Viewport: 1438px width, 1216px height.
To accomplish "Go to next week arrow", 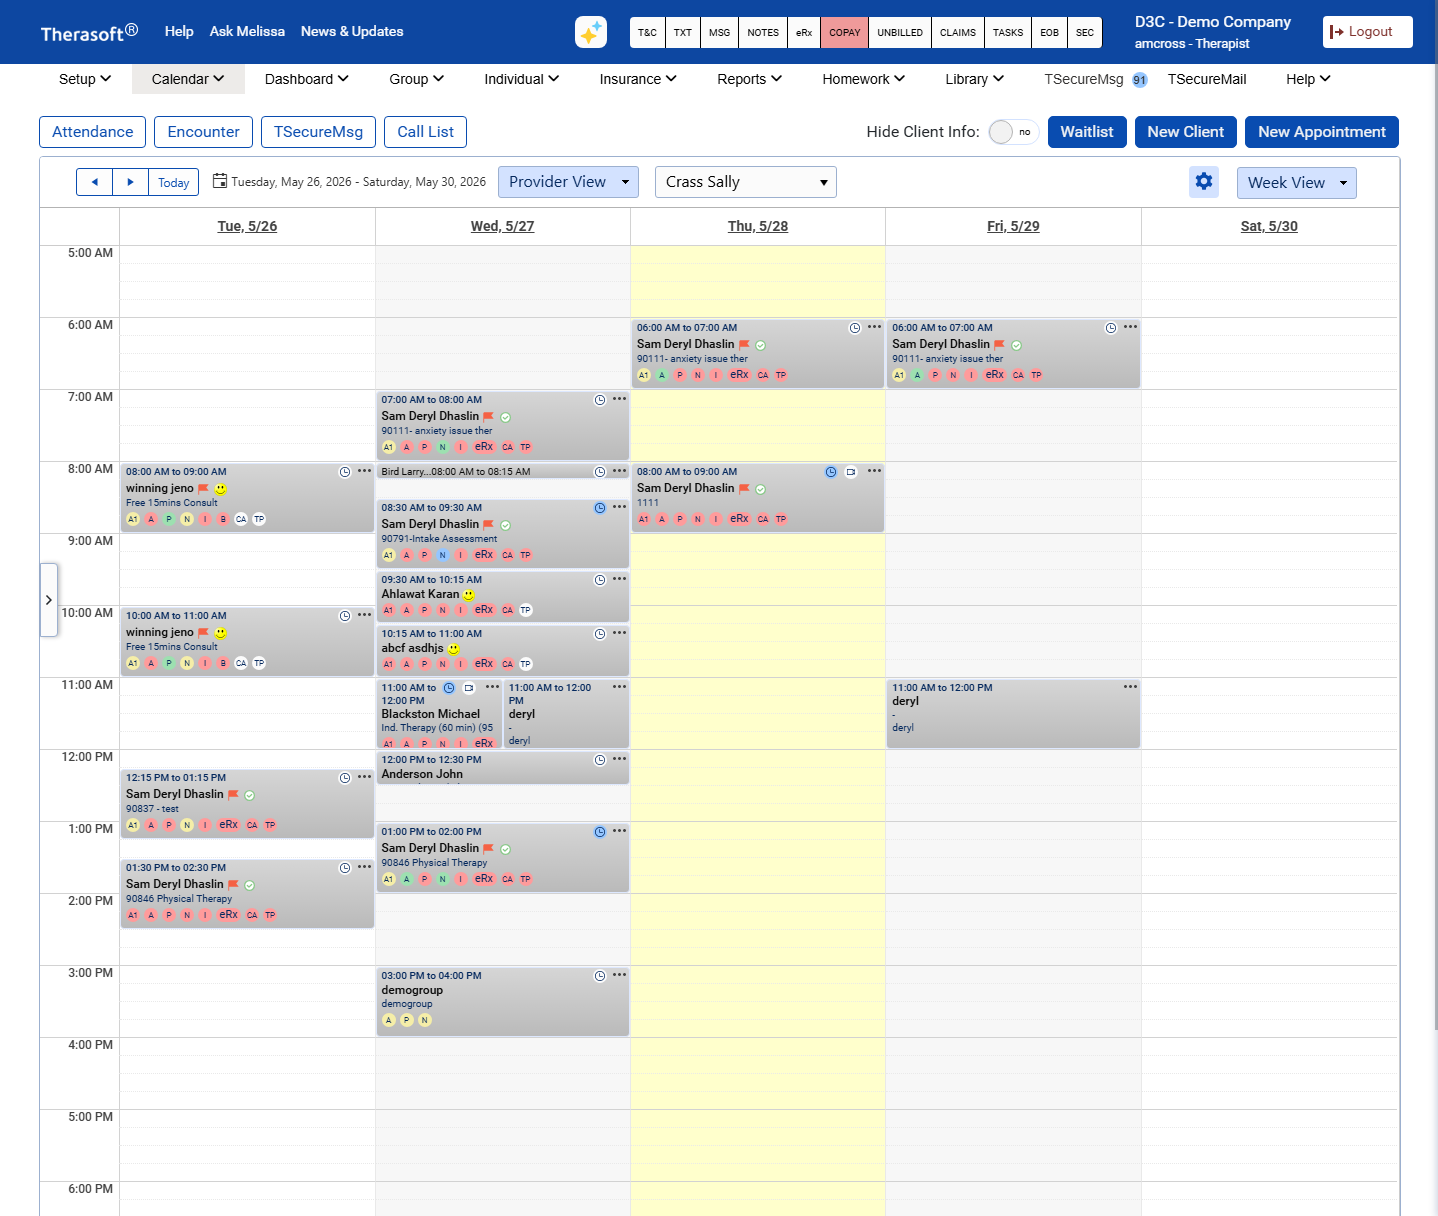I will (x=131, y=182).
